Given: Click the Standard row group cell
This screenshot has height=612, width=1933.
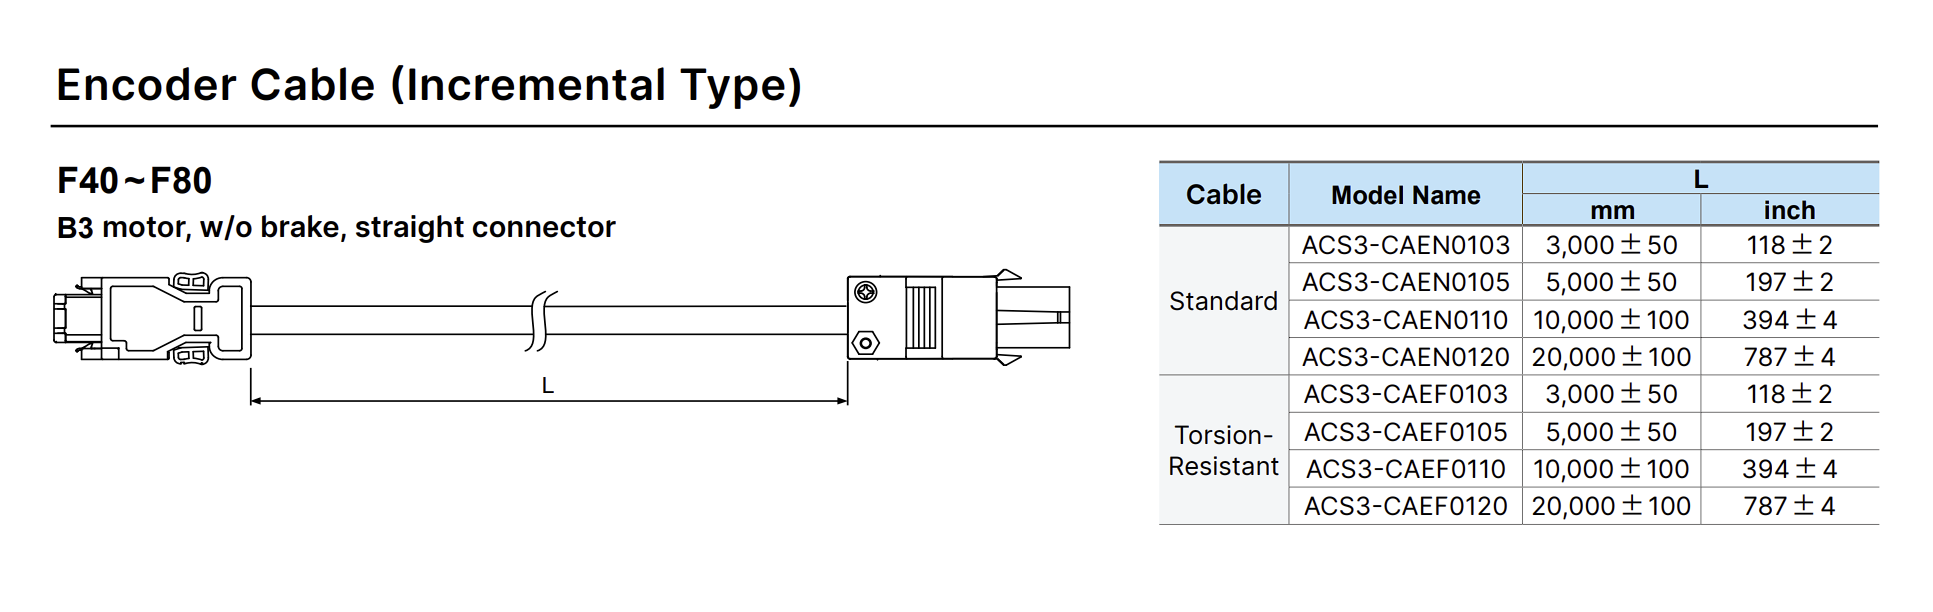Looking at the screenshot, I should pos(1223,301).
